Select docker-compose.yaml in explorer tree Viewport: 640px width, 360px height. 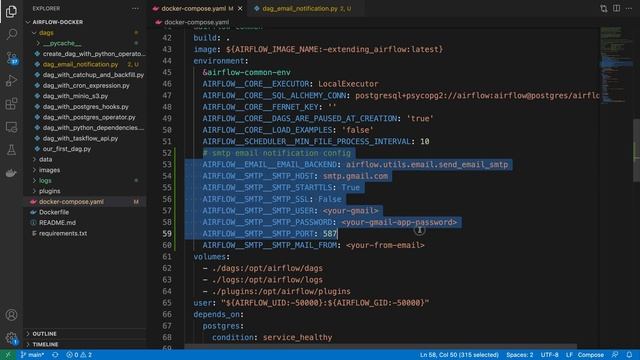(x=71, y=202)
